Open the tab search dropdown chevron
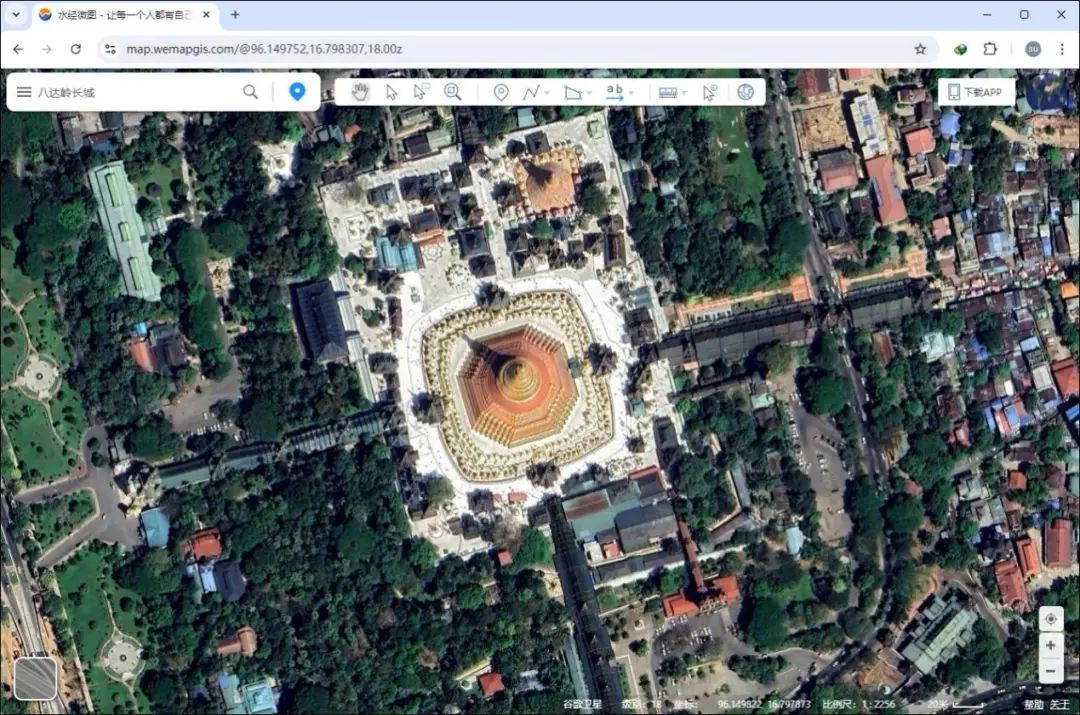The image size is (1080, 715). [x=16, y=14]
